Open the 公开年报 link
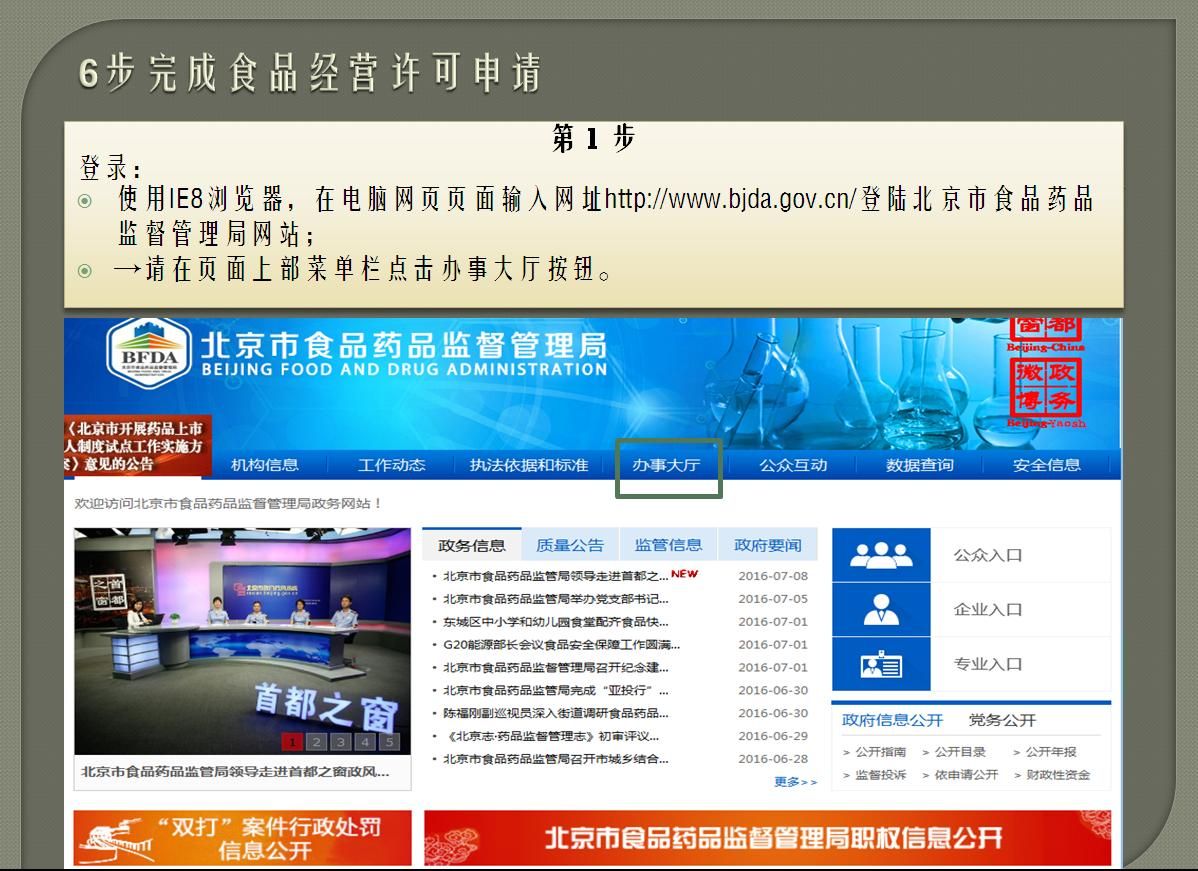This screenshot has width=1198, height=871. point(1051,752)
